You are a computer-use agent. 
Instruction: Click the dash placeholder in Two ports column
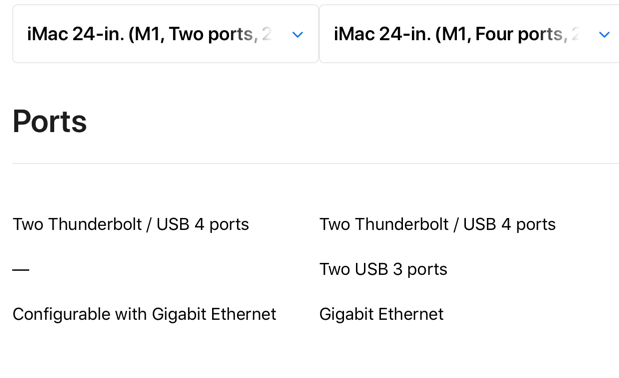21,270
